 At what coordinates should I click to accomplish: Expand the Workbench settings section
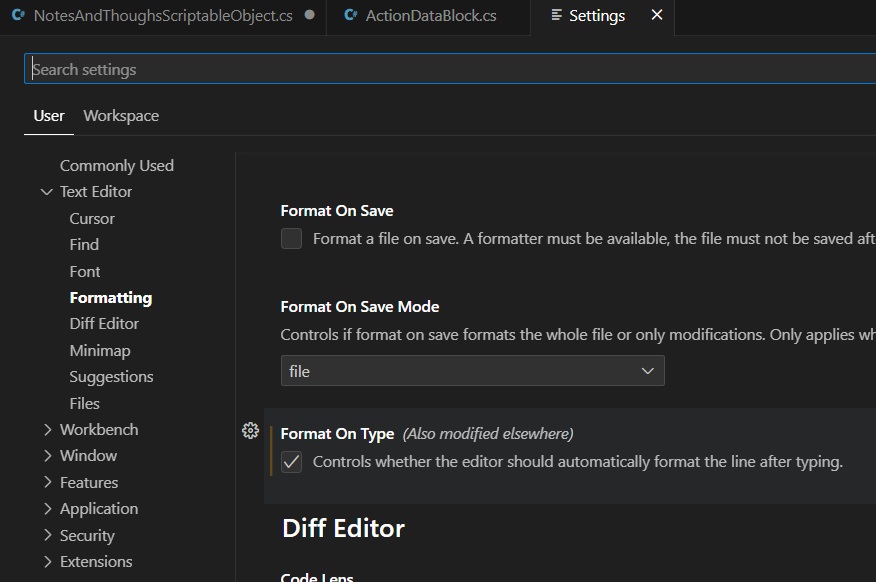[47, 430]
